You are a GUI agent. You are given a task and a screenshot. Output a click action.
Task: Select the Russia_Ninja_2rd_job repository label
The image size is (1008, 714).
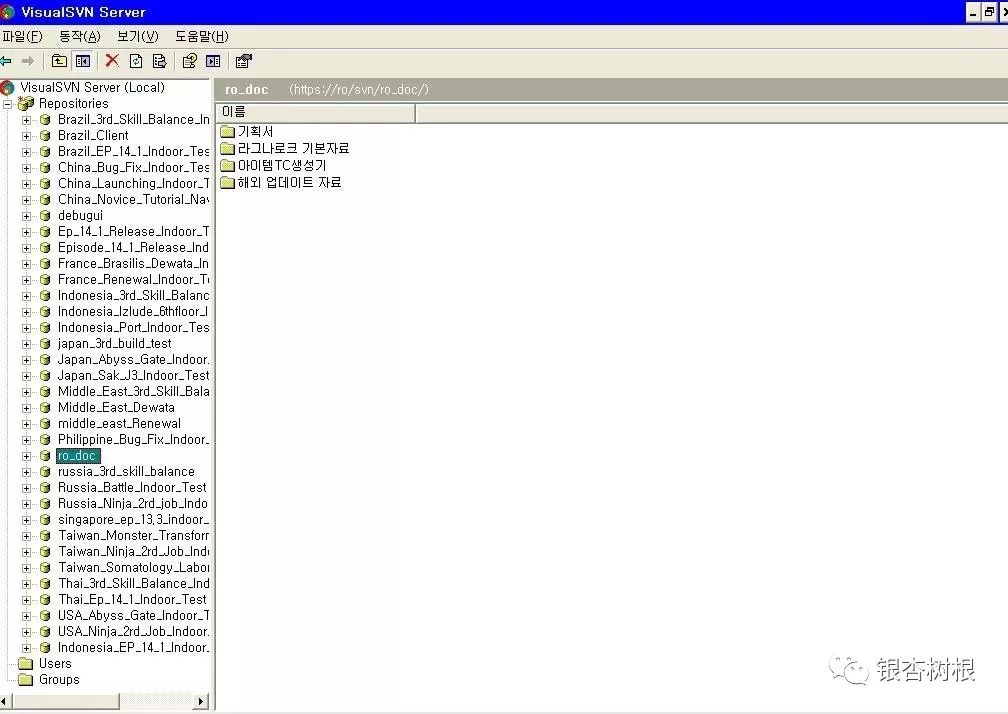point(133,504)
